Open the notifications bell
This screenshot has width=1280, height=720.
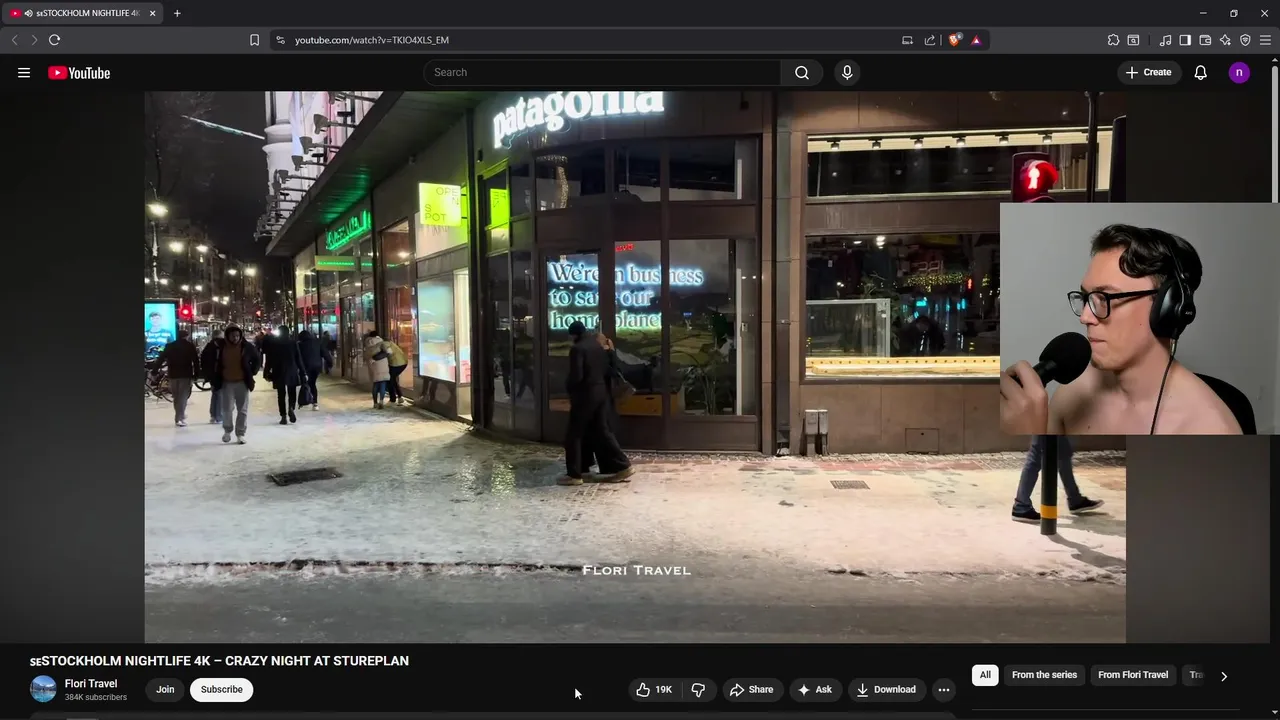pyautogui.click(x=1201, y=72)
